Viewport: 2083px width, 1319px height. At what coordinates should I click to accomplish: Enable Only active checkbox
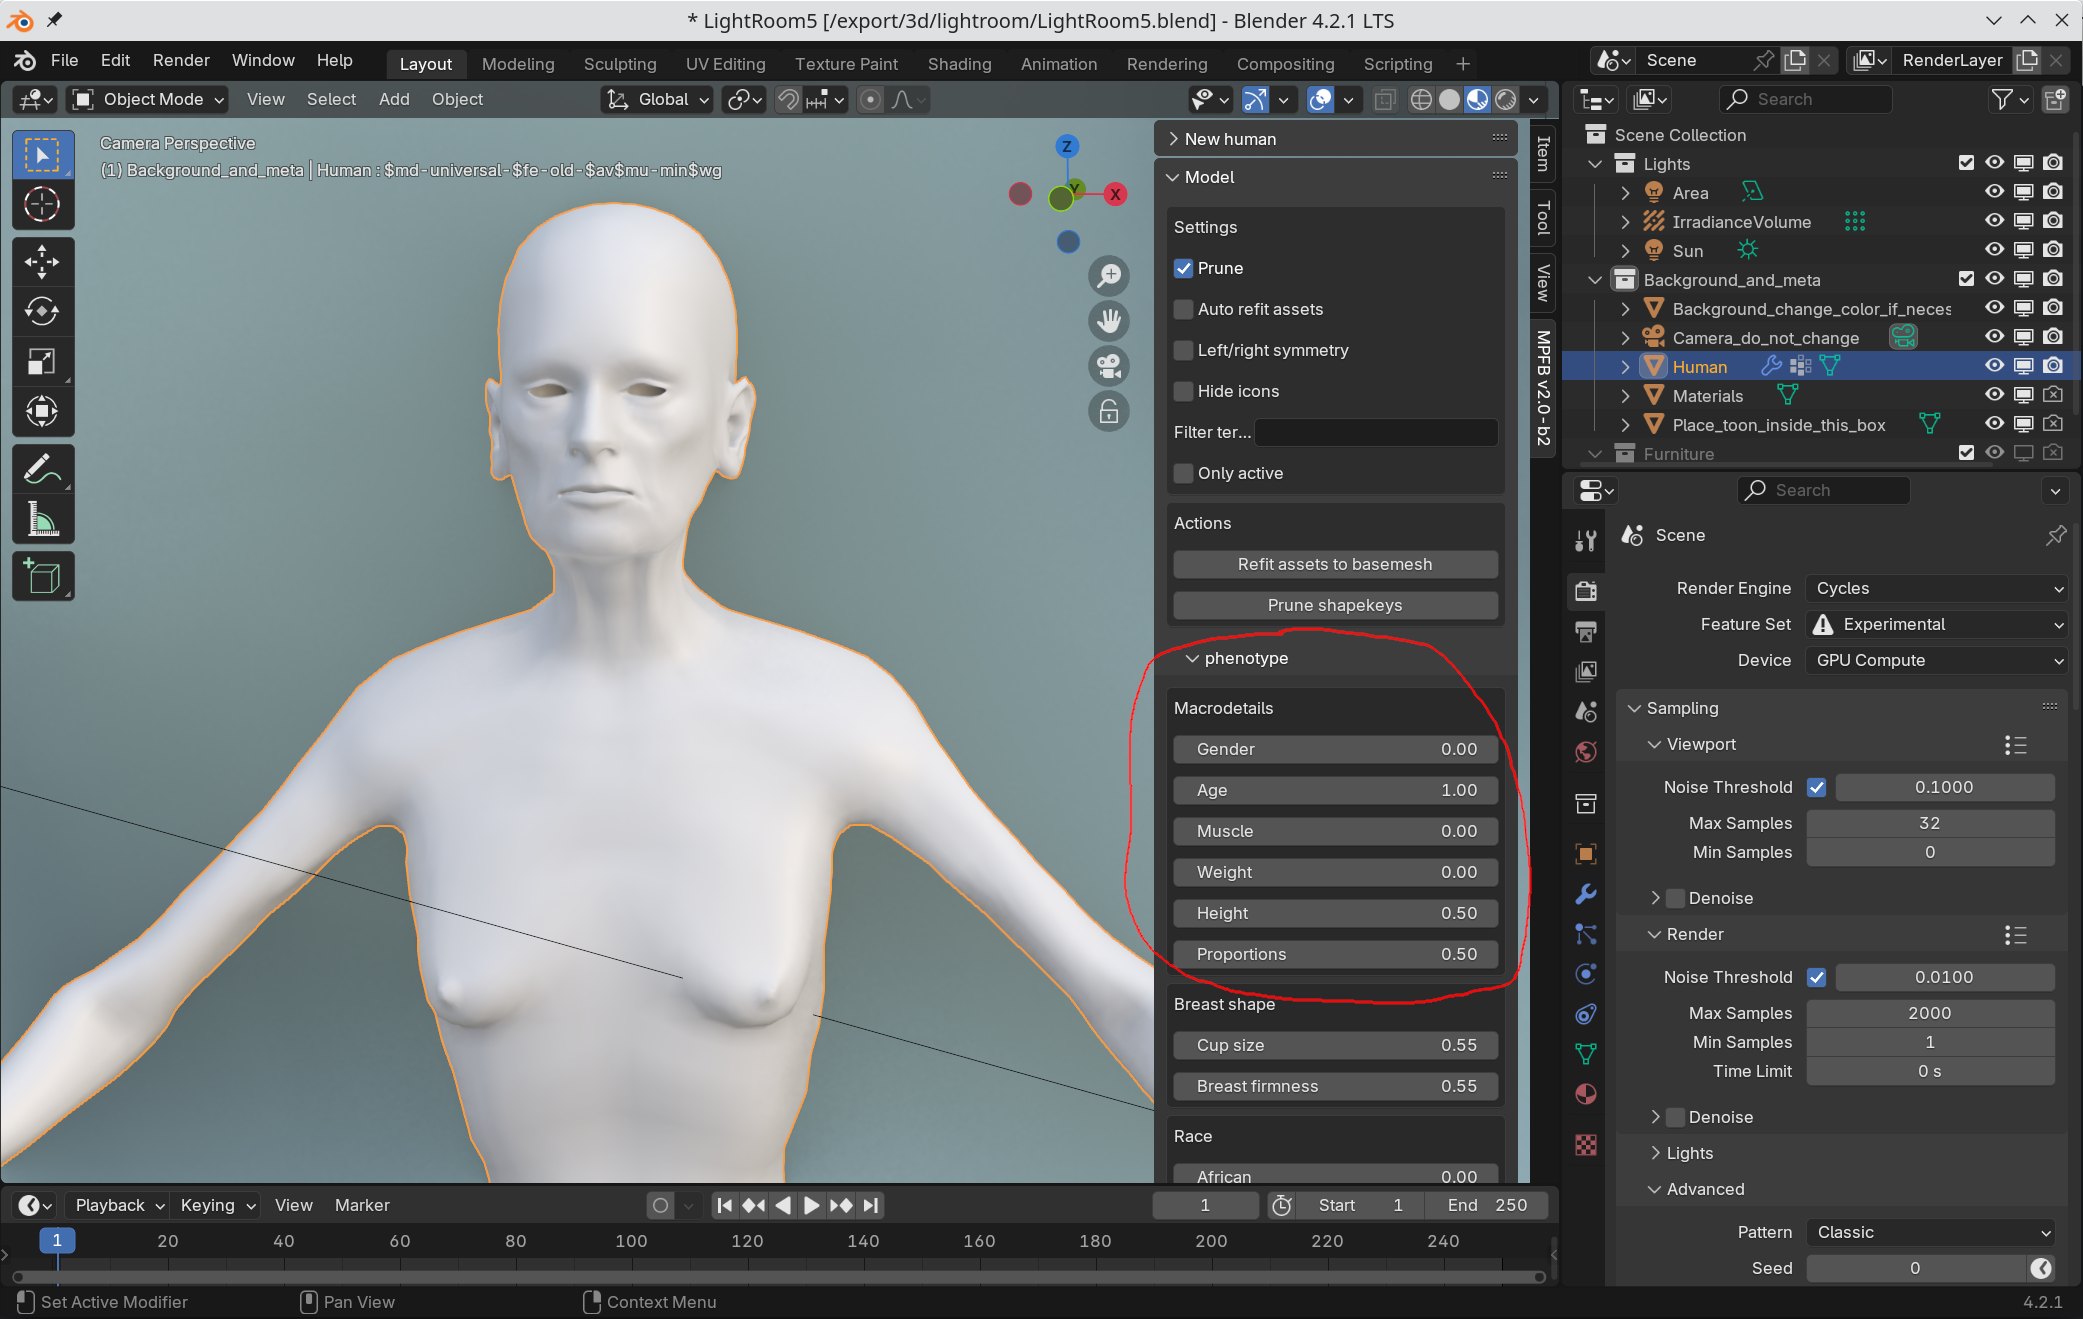pyautogui.click(x=1184, y=473)
